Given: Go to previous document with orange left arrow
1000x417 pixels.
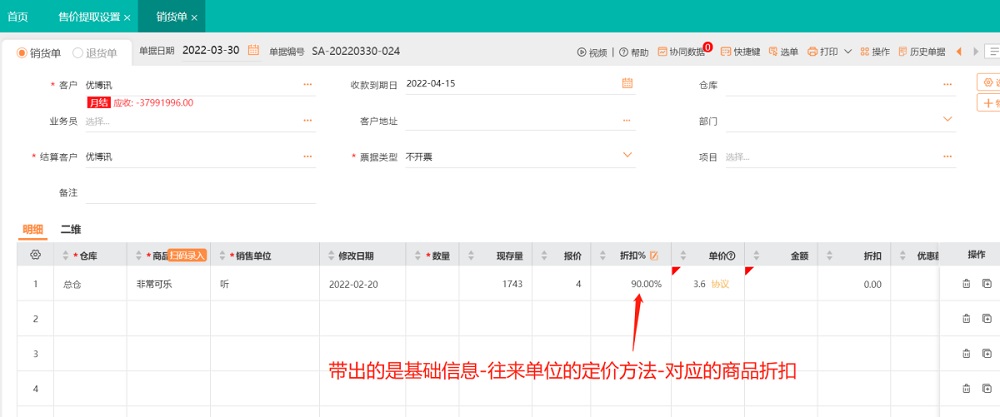Looking at the screenshot, I should (959, 52).
